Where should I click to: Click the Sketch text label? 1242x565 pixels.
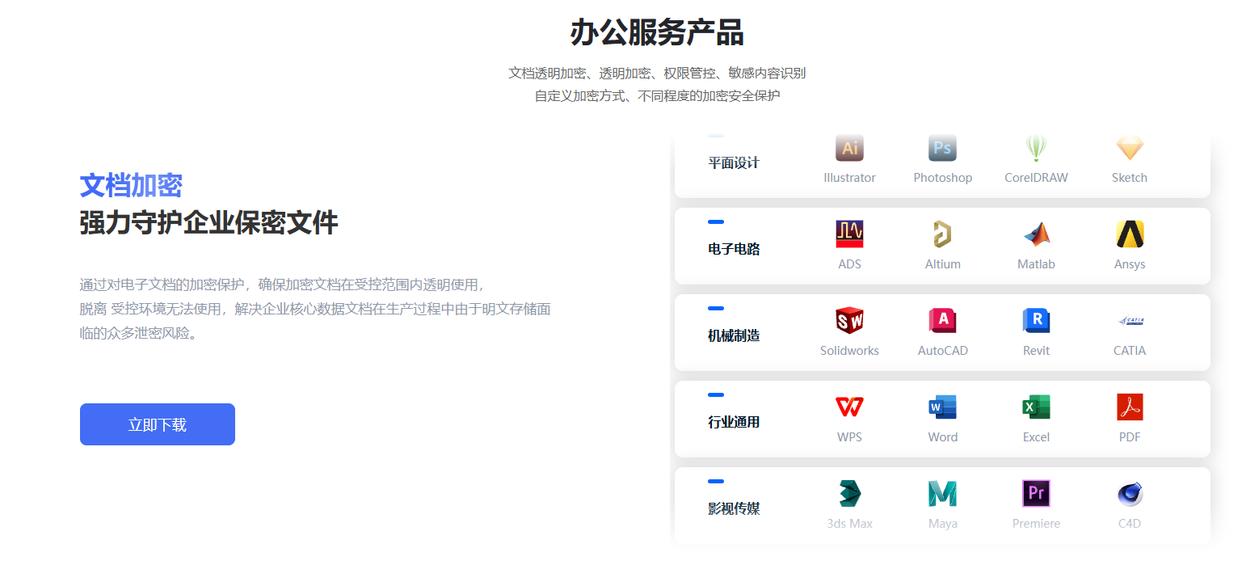1129,178
